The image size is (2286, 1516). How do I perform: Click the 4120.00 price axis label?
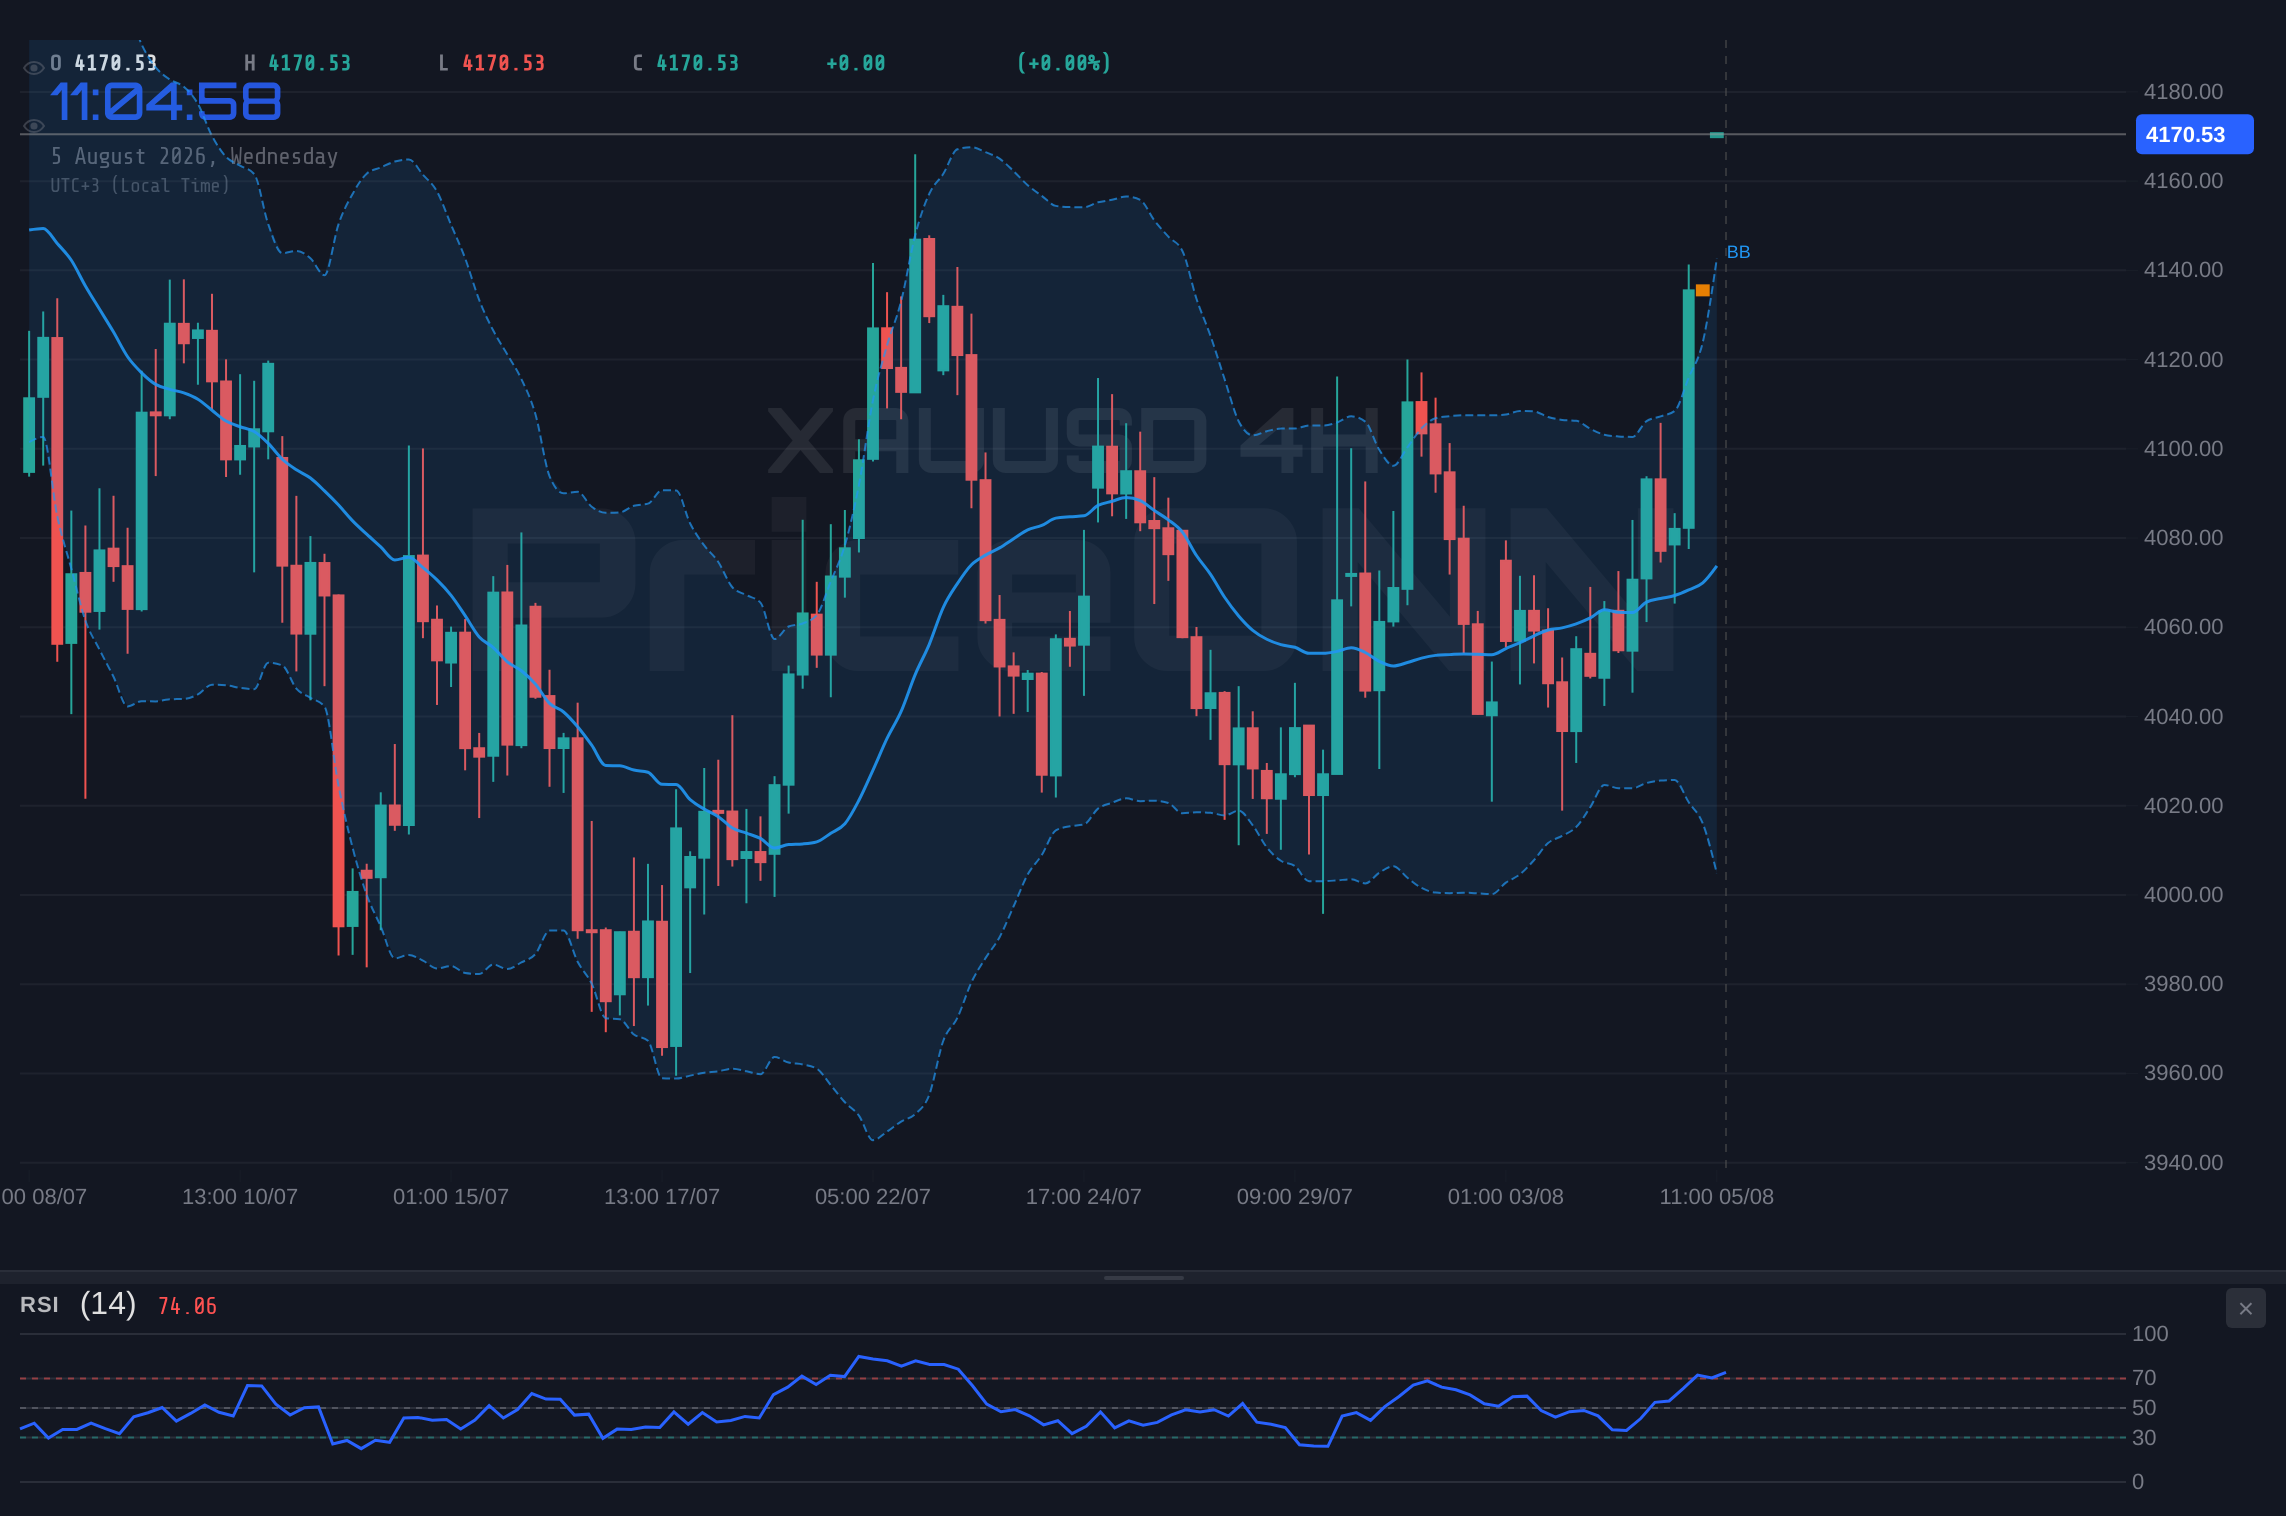point(2183,360)
